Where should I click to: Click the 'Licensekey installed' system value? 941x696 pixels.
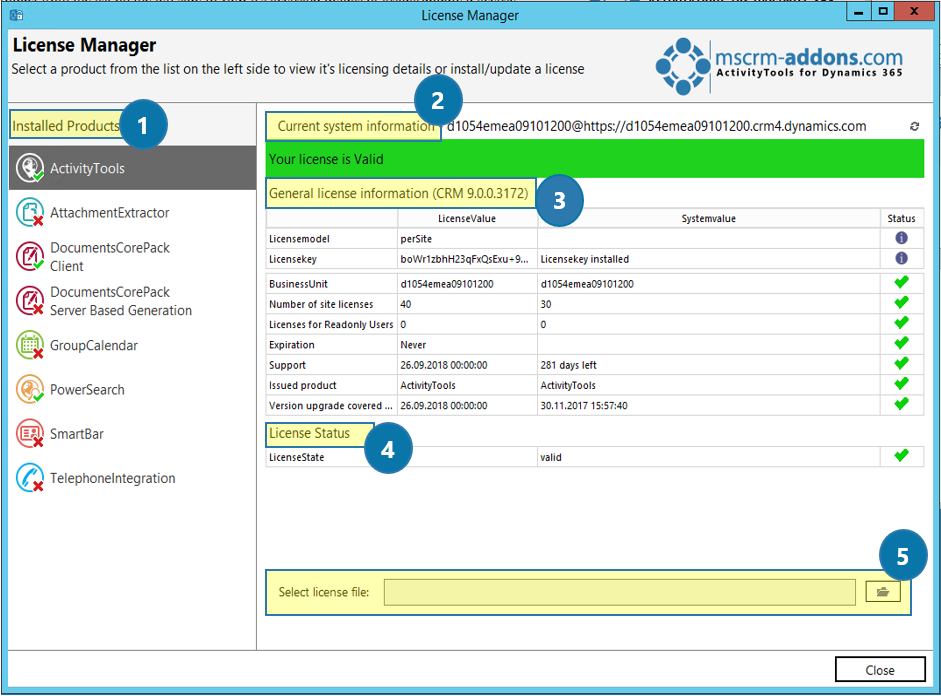pos(585,259)
